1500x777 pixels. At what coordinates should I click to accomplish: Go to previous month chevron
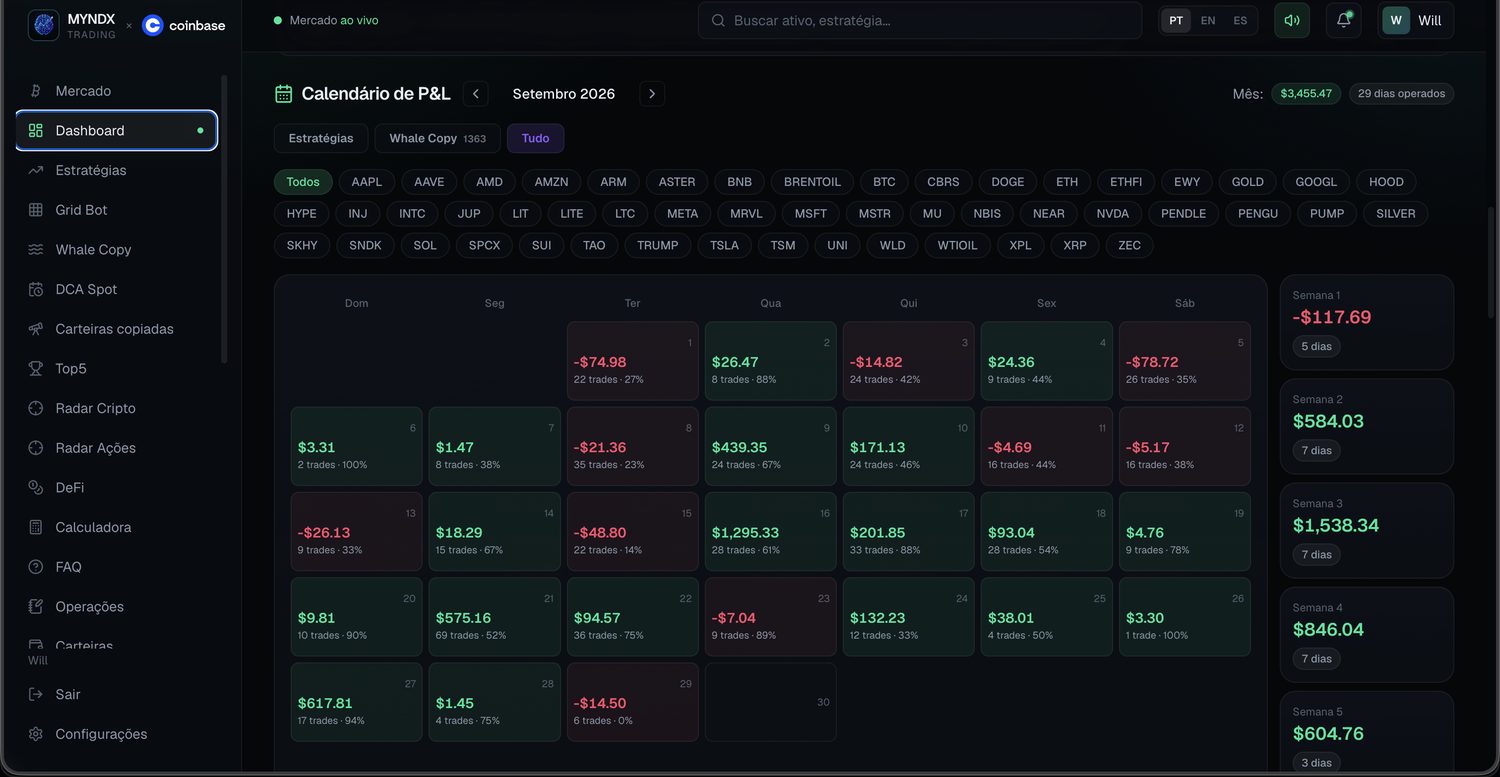[x=476, y=94]
